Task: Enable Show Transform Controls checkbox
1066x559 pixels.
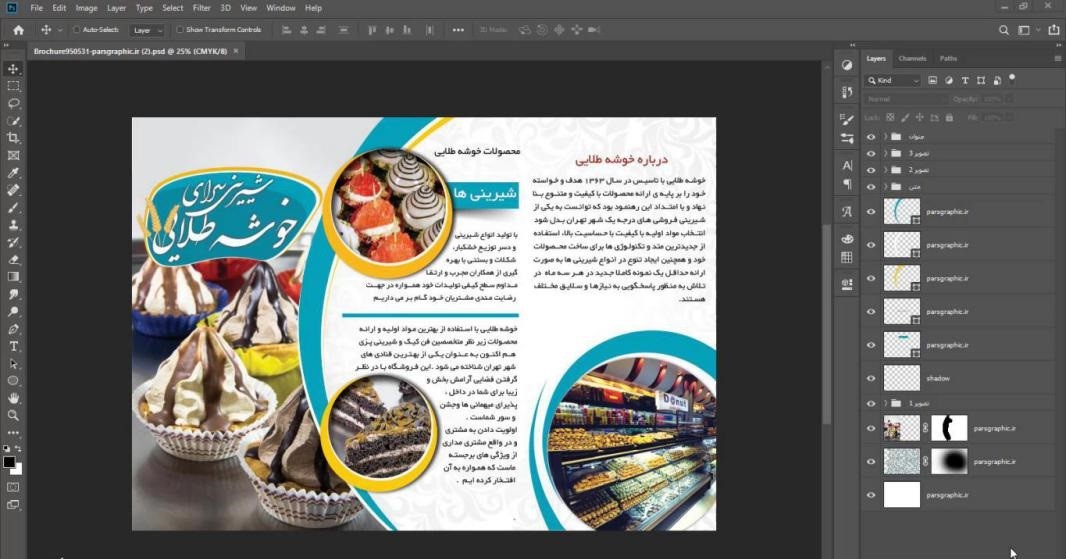Action: 179,30
